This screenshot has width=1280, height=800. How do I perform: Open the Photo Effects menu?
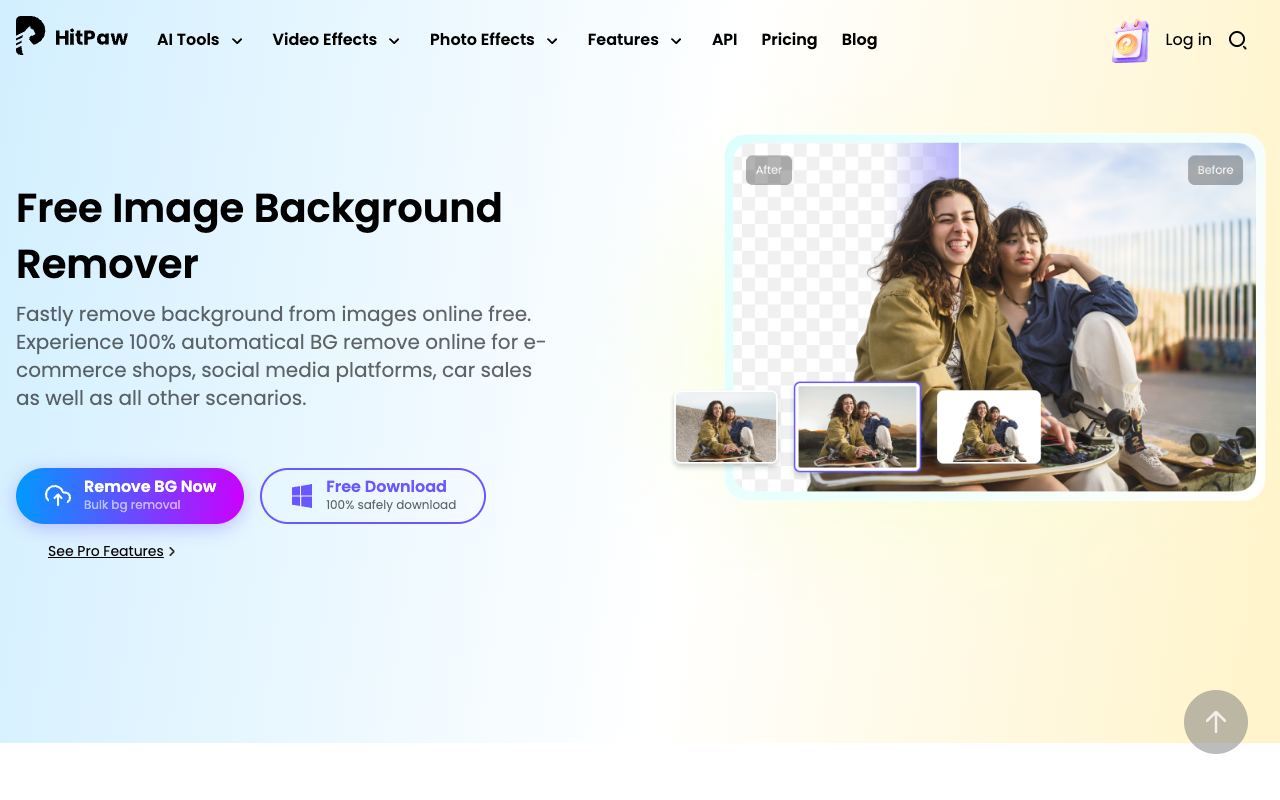[482, 40]
